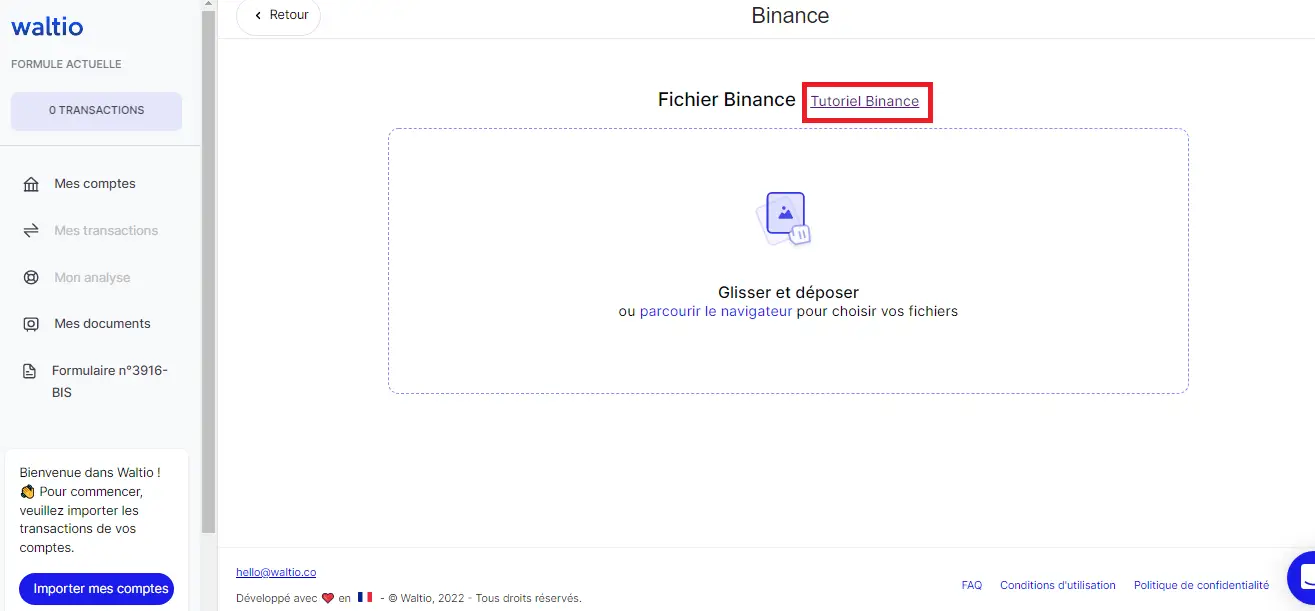Open the FAQ footer link
1315x611 pixels.
pos(971,585)
